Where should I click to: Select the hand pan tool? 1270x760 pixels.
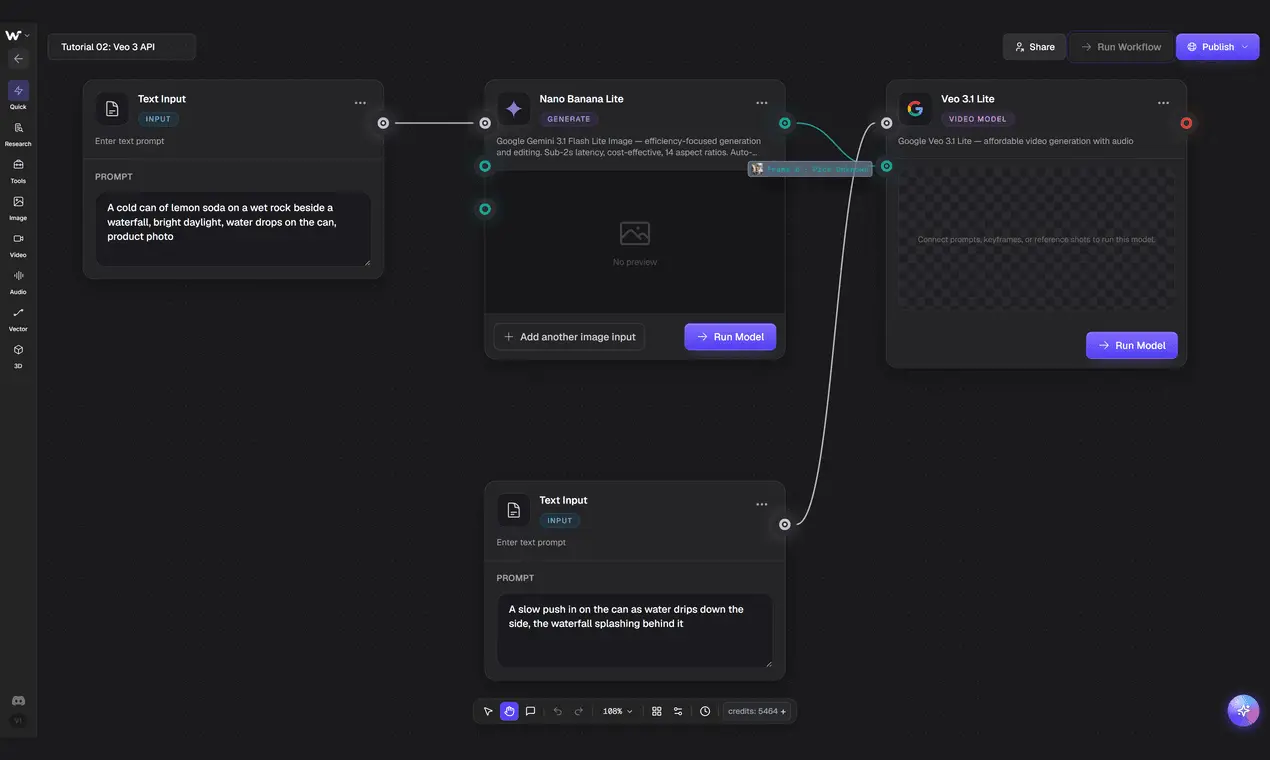coord(509,711)
